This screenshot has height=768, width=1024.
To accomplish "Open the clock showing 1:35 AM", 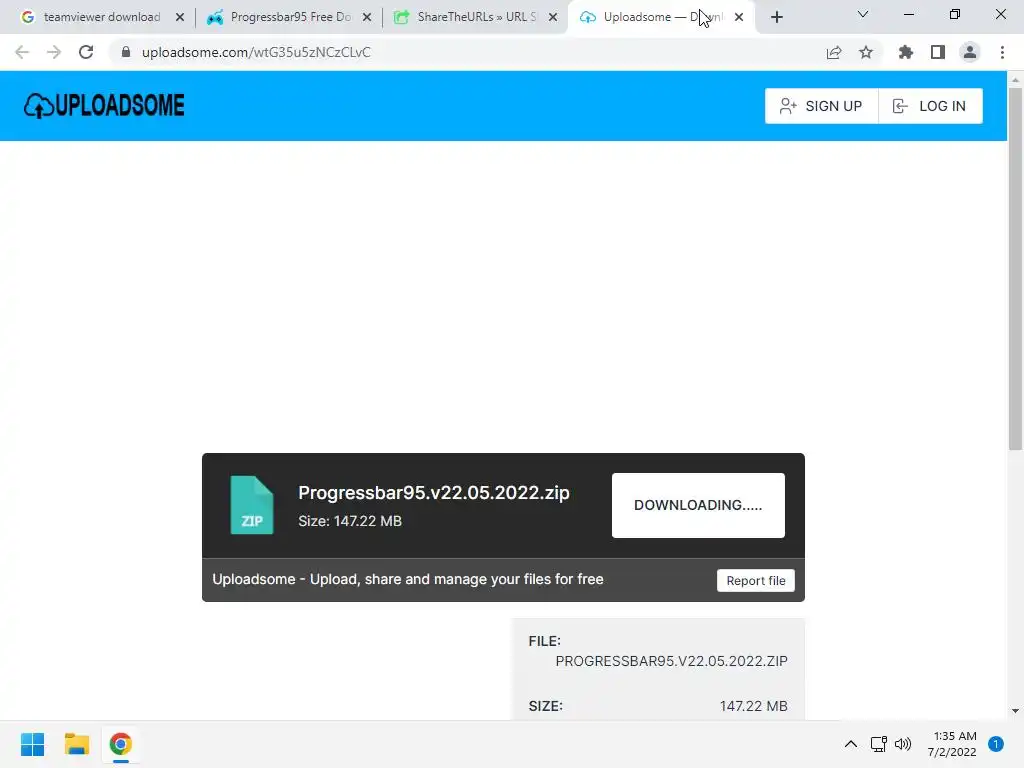I will click(x=952, y=744).
